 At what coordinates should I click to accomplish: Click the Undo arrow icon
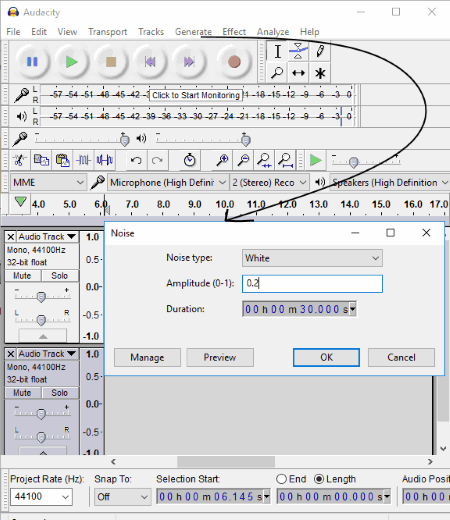pyautogui.click(x=136, y=160)
